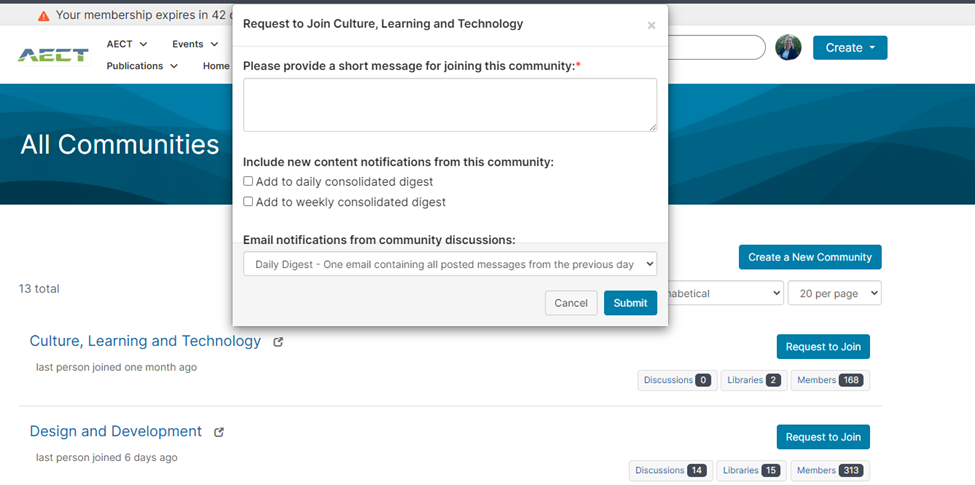Close the Request to Join dialog

click(x=651, y=26)
